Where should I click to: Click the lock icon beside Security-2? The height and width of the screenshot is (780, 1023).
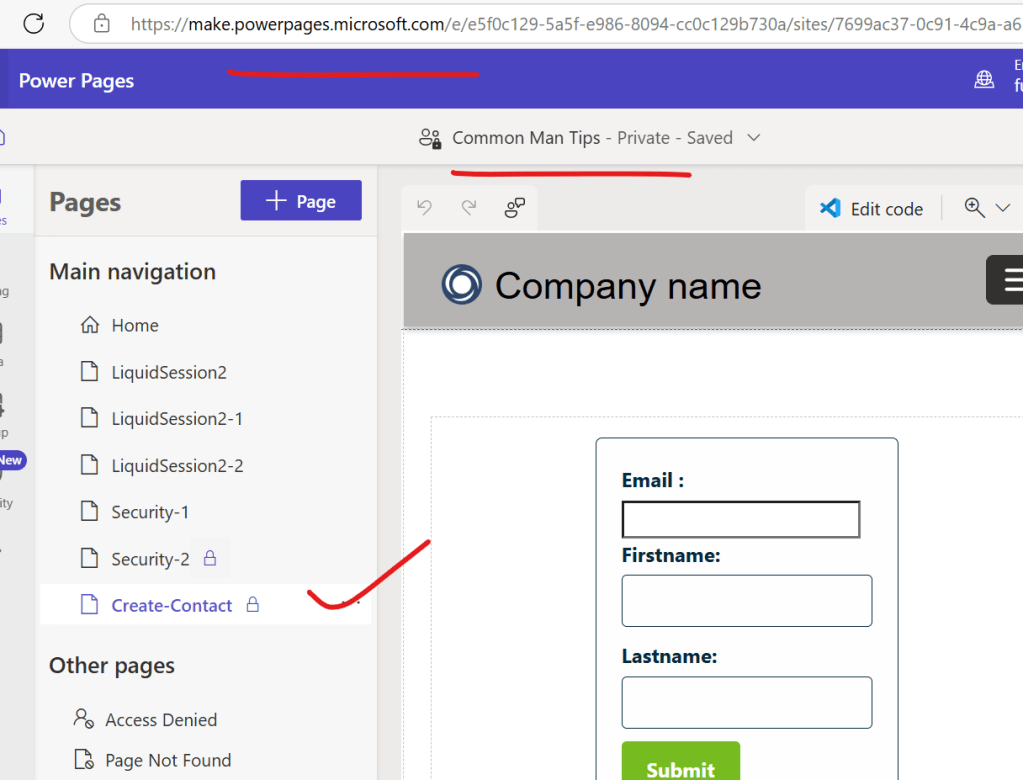click(x=210, y=558)
